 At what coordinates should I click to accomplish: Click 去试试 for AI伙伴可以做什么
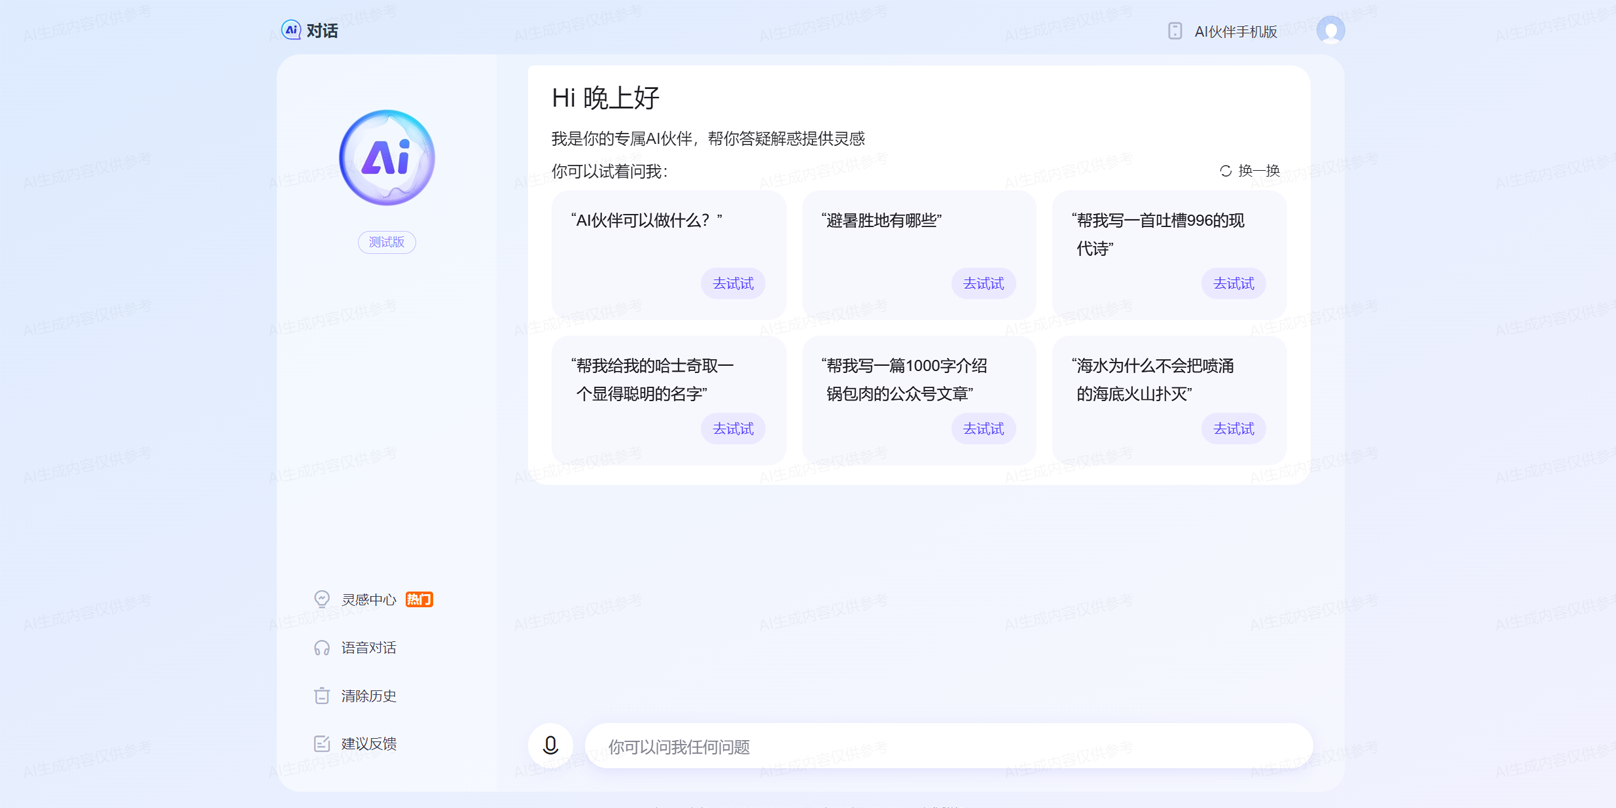[x=733, y=284]
